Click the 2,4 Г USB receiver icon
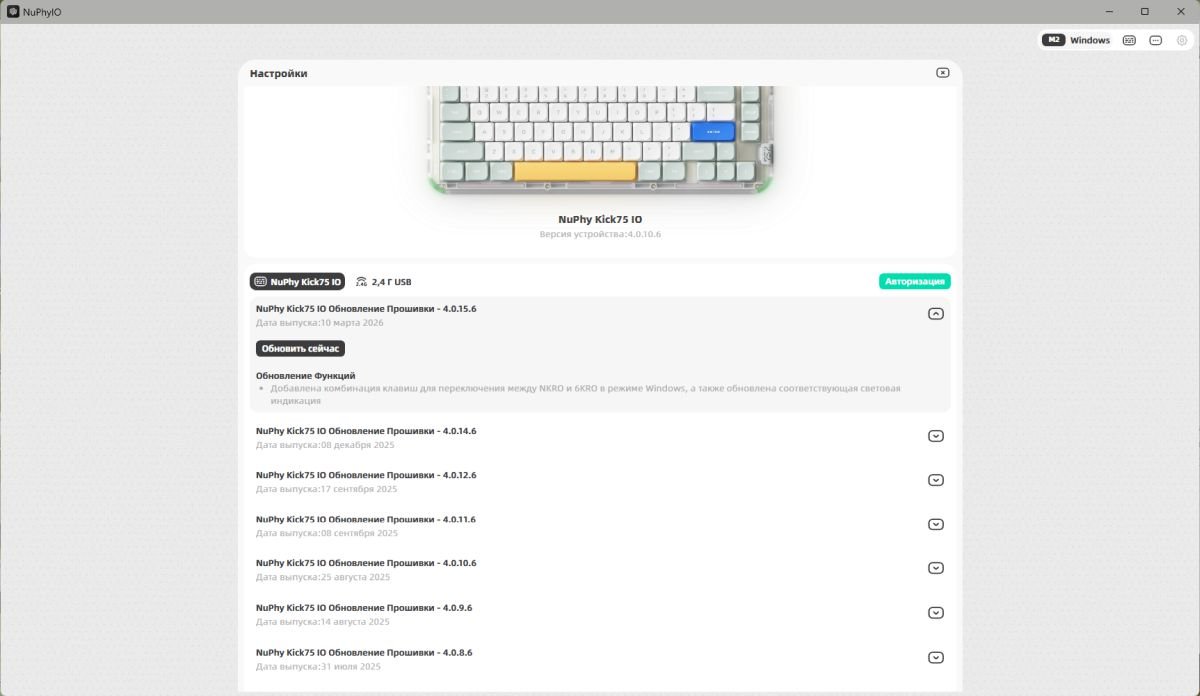 coord(361,282)
